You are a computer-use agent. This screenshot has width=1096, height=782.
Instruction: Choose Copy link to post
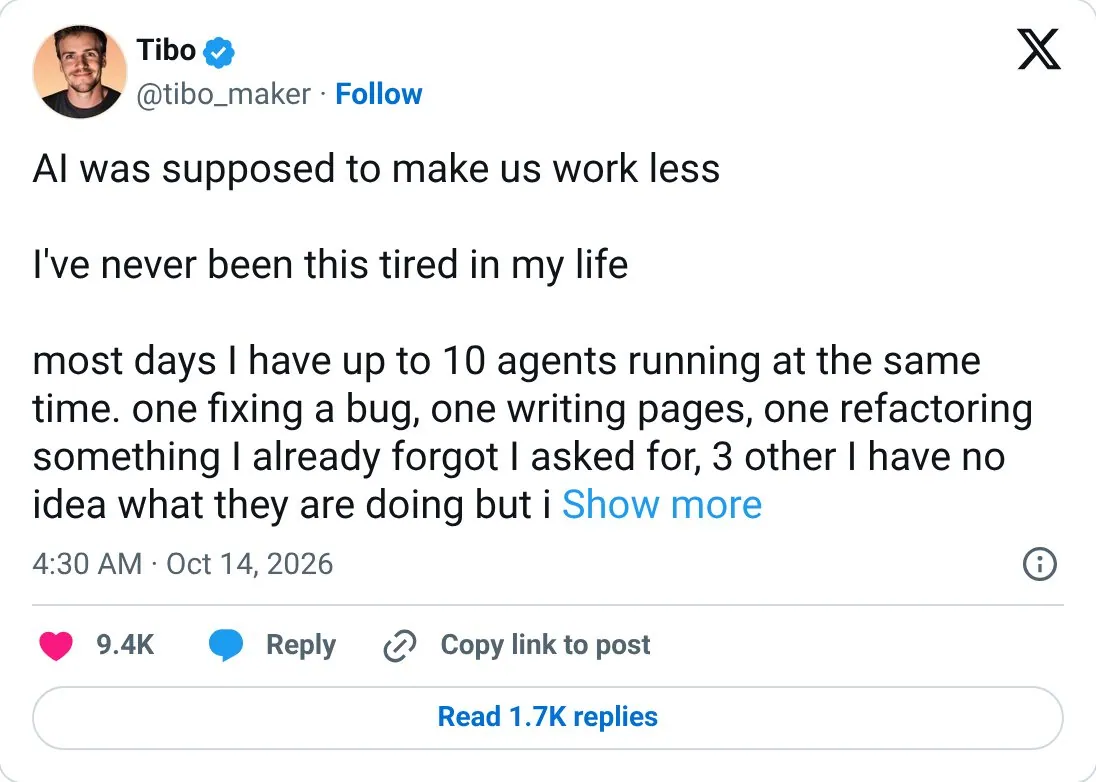coord(545,644)
